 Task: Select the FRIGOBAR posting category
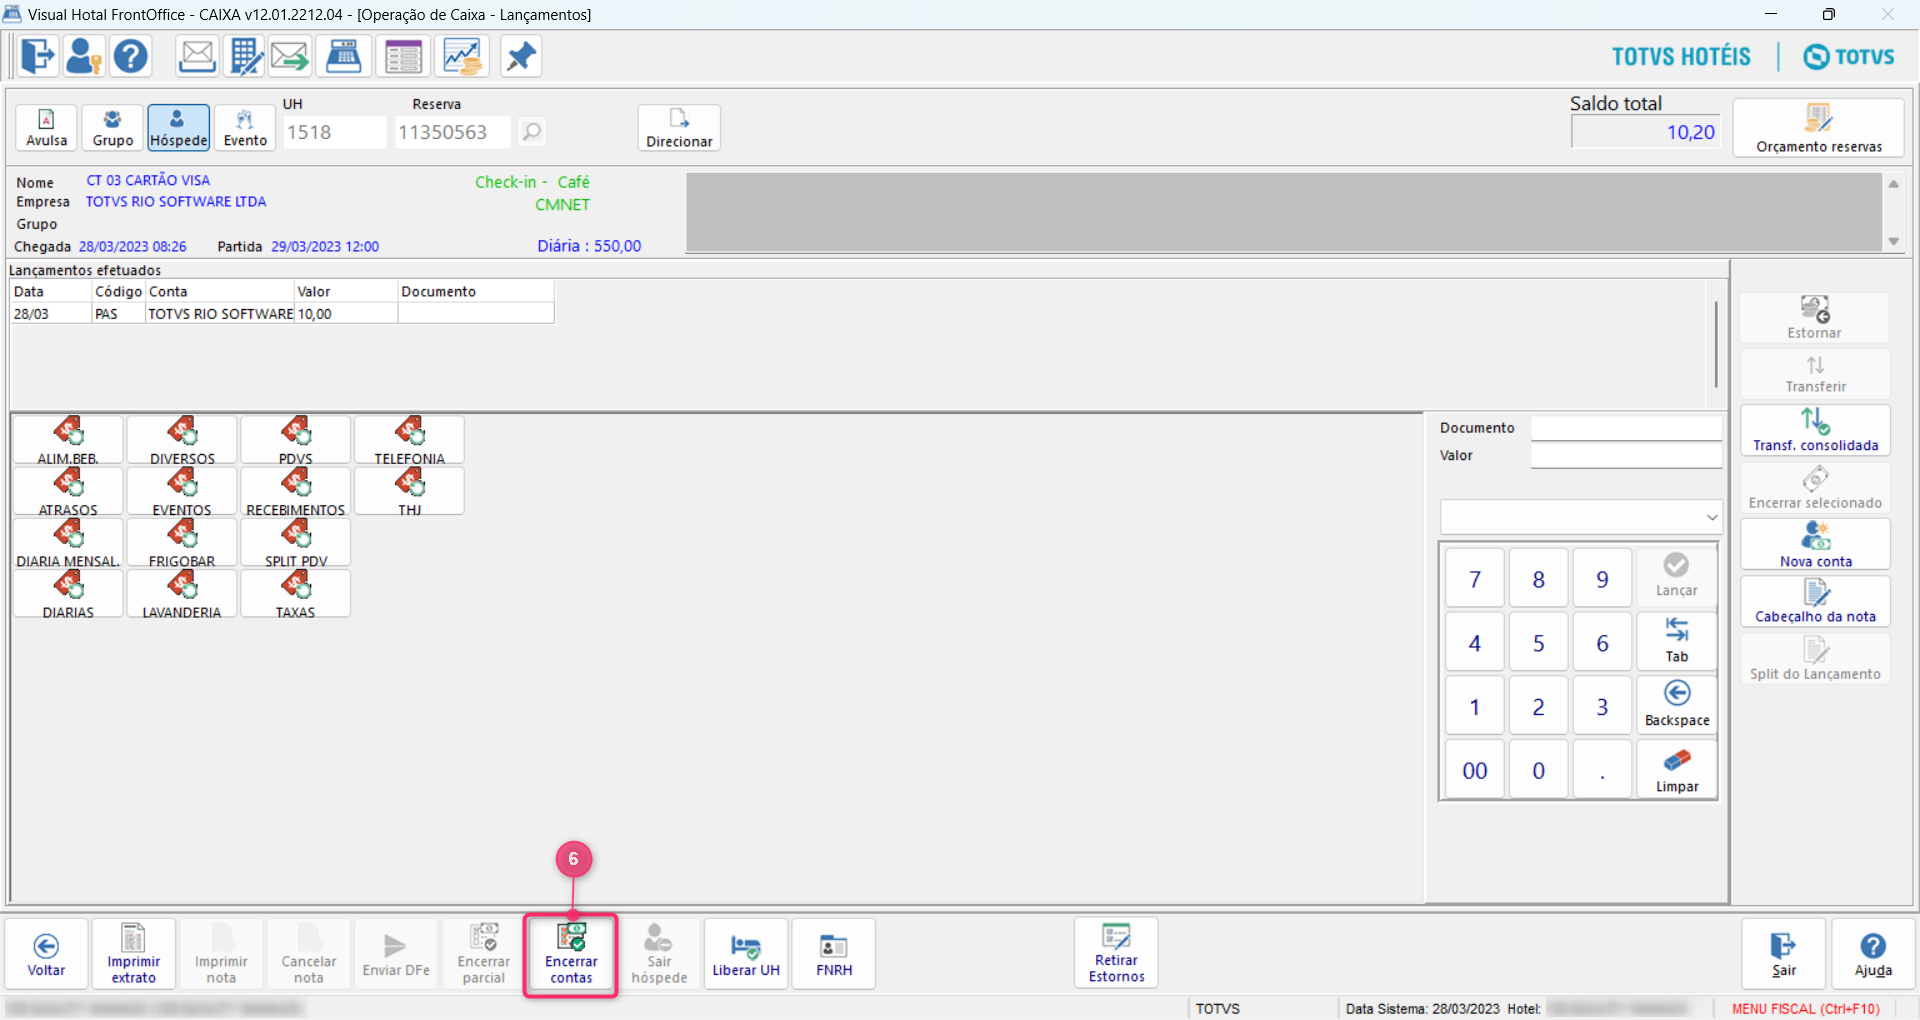pyautogui.click(x=182, y=542)
